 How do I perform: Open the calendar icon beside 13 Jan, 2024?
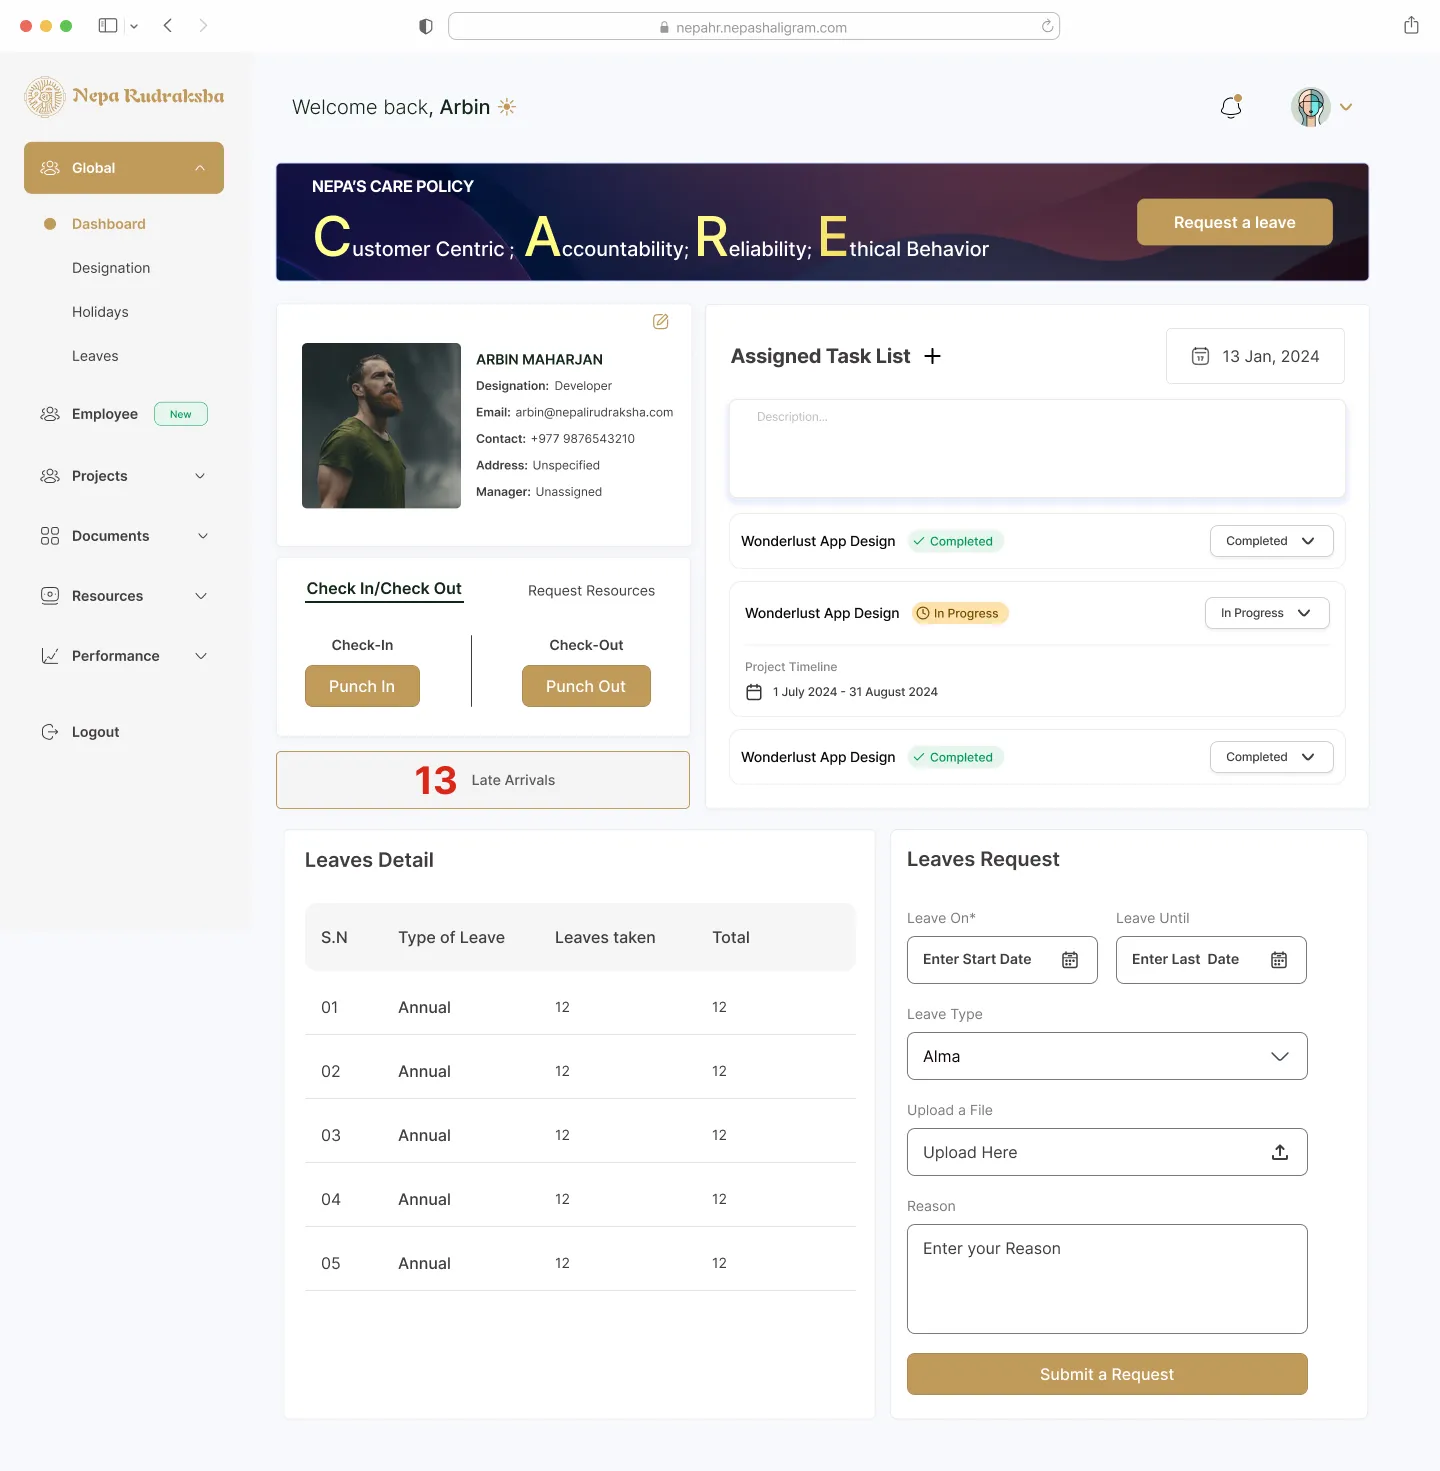[1200, 356]
